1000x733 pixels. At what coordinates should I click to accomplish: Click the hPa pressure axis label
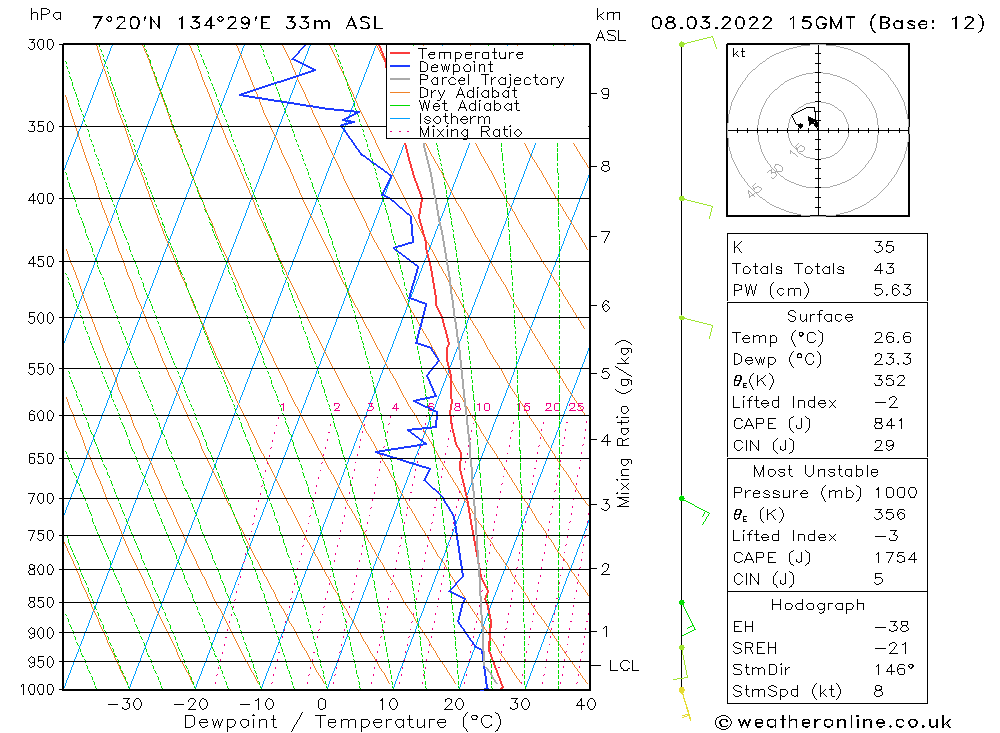[x=45, y=15]
